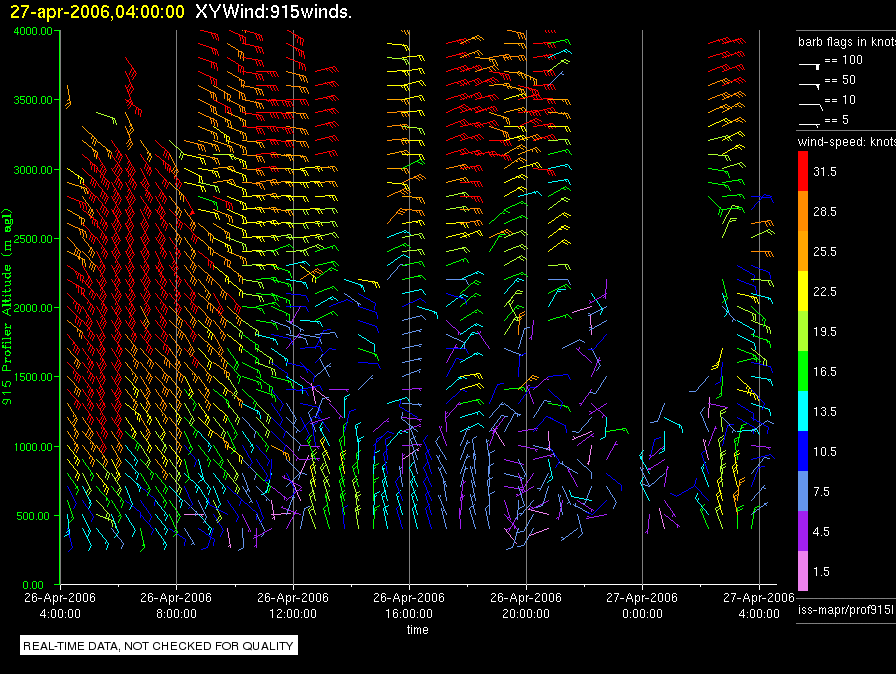Select the dark blue 10.5 knots swatch
This screenshot has width=896, height=674.
[x=803, y=451]
